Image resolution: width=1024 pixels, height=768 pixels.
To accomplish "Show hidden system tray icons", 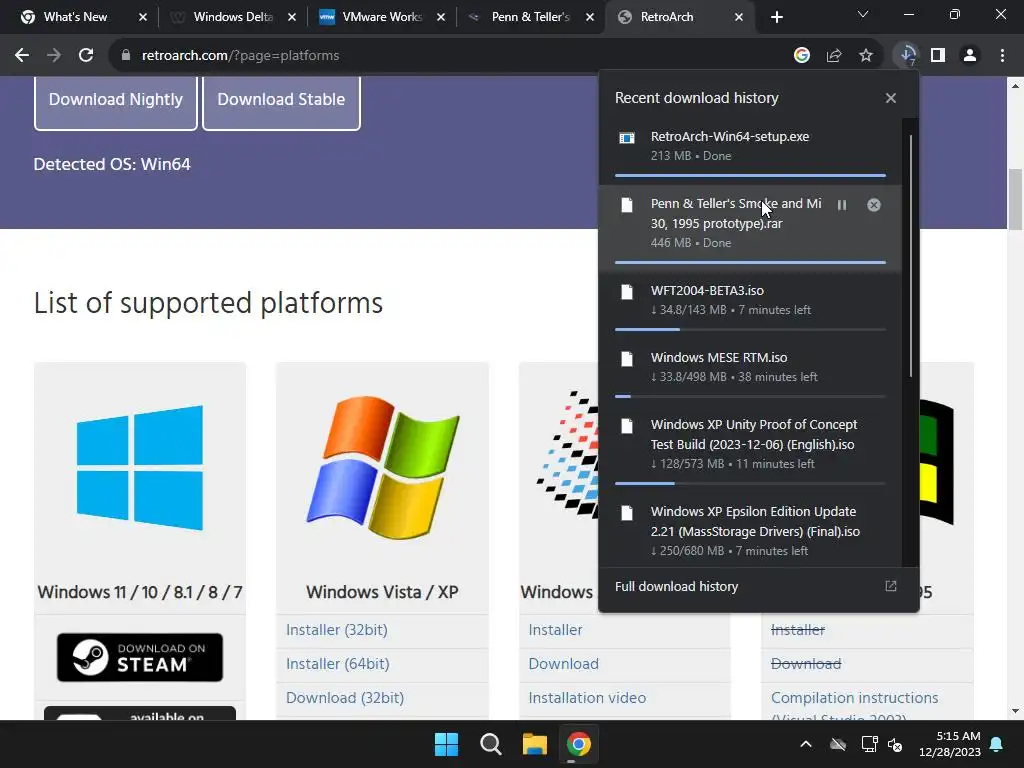I will click(x=806, y=744).
